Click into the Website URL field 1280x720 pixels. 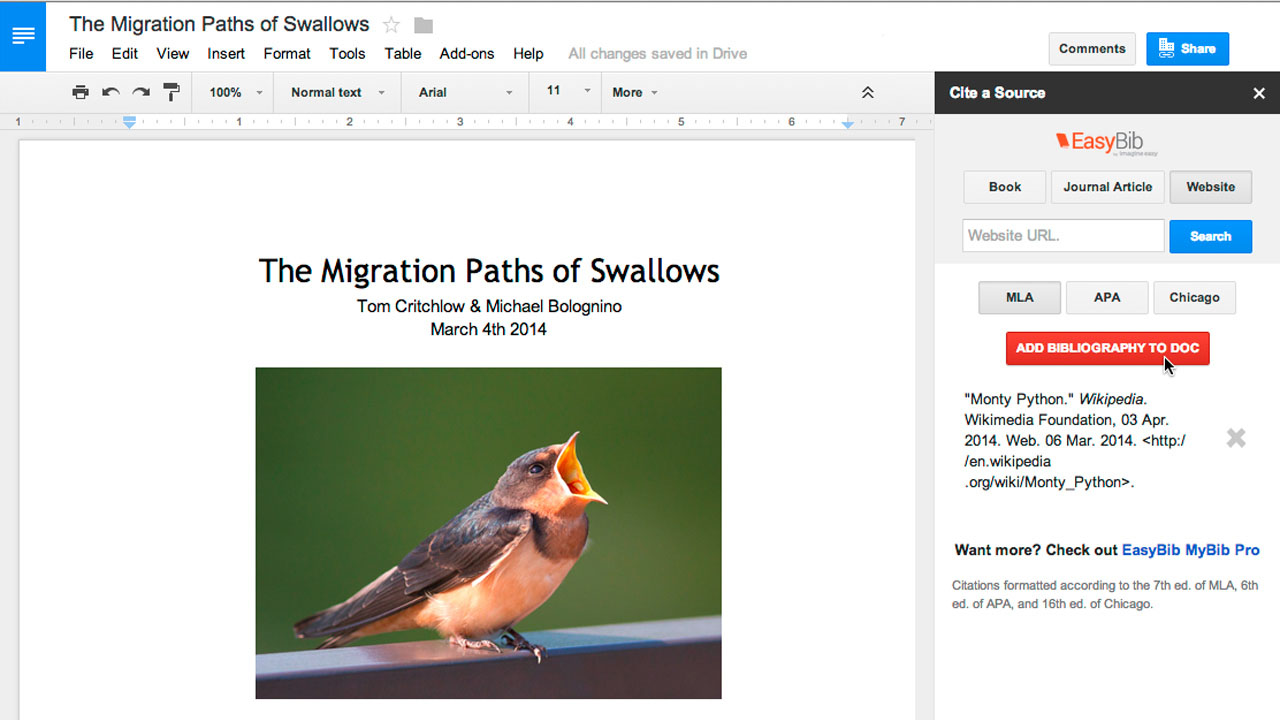(1062, 236)
